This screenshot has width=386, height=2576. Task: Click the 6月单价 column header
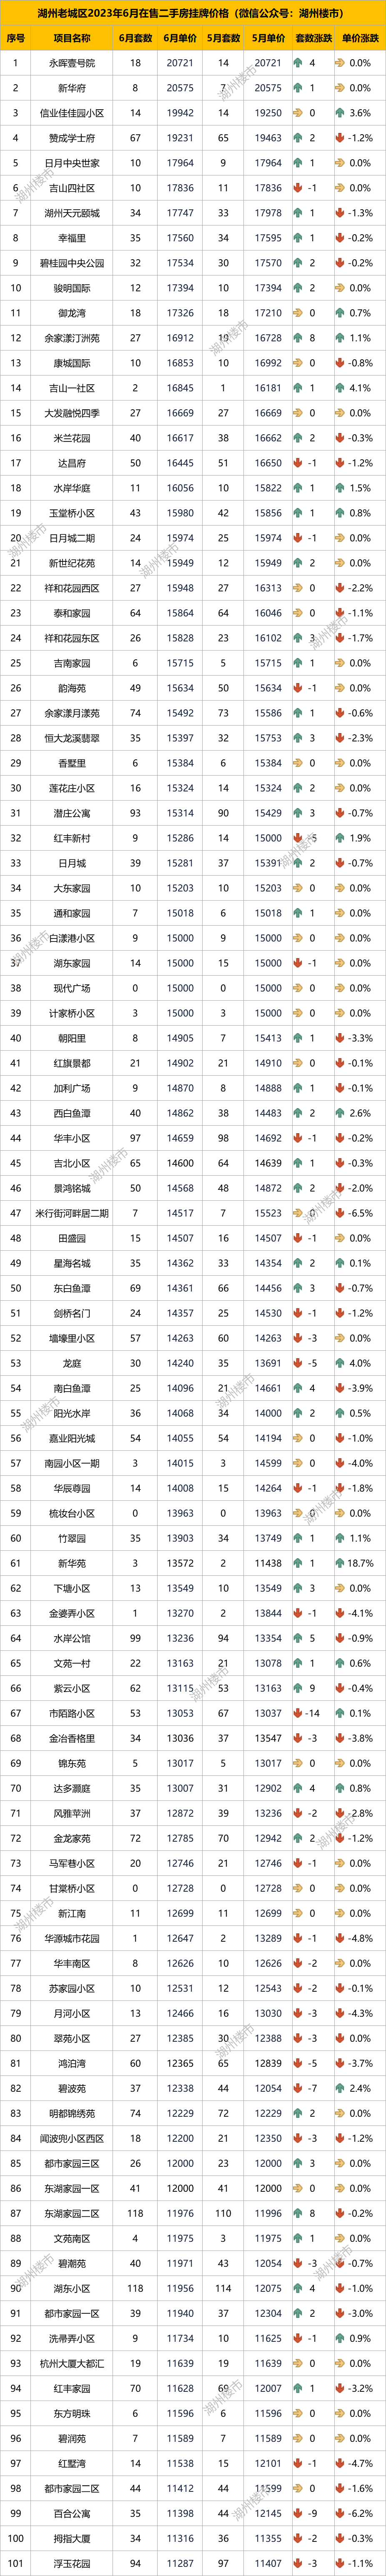pyautogui.click(x=180, y=38)
